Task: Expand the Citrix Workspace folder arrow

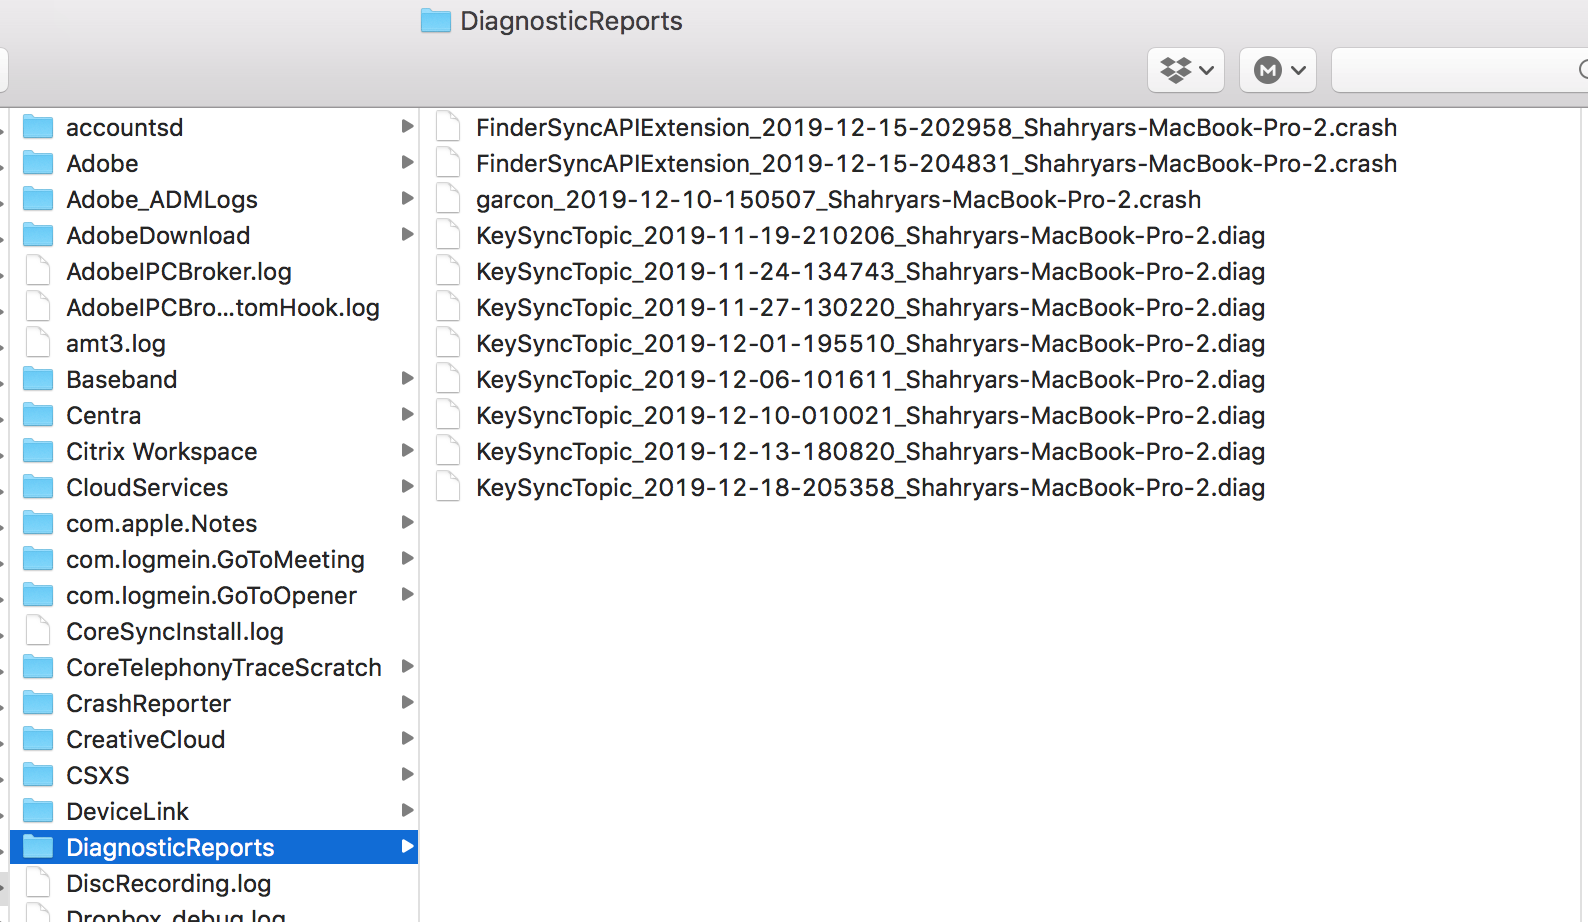Action: (407, 450)
